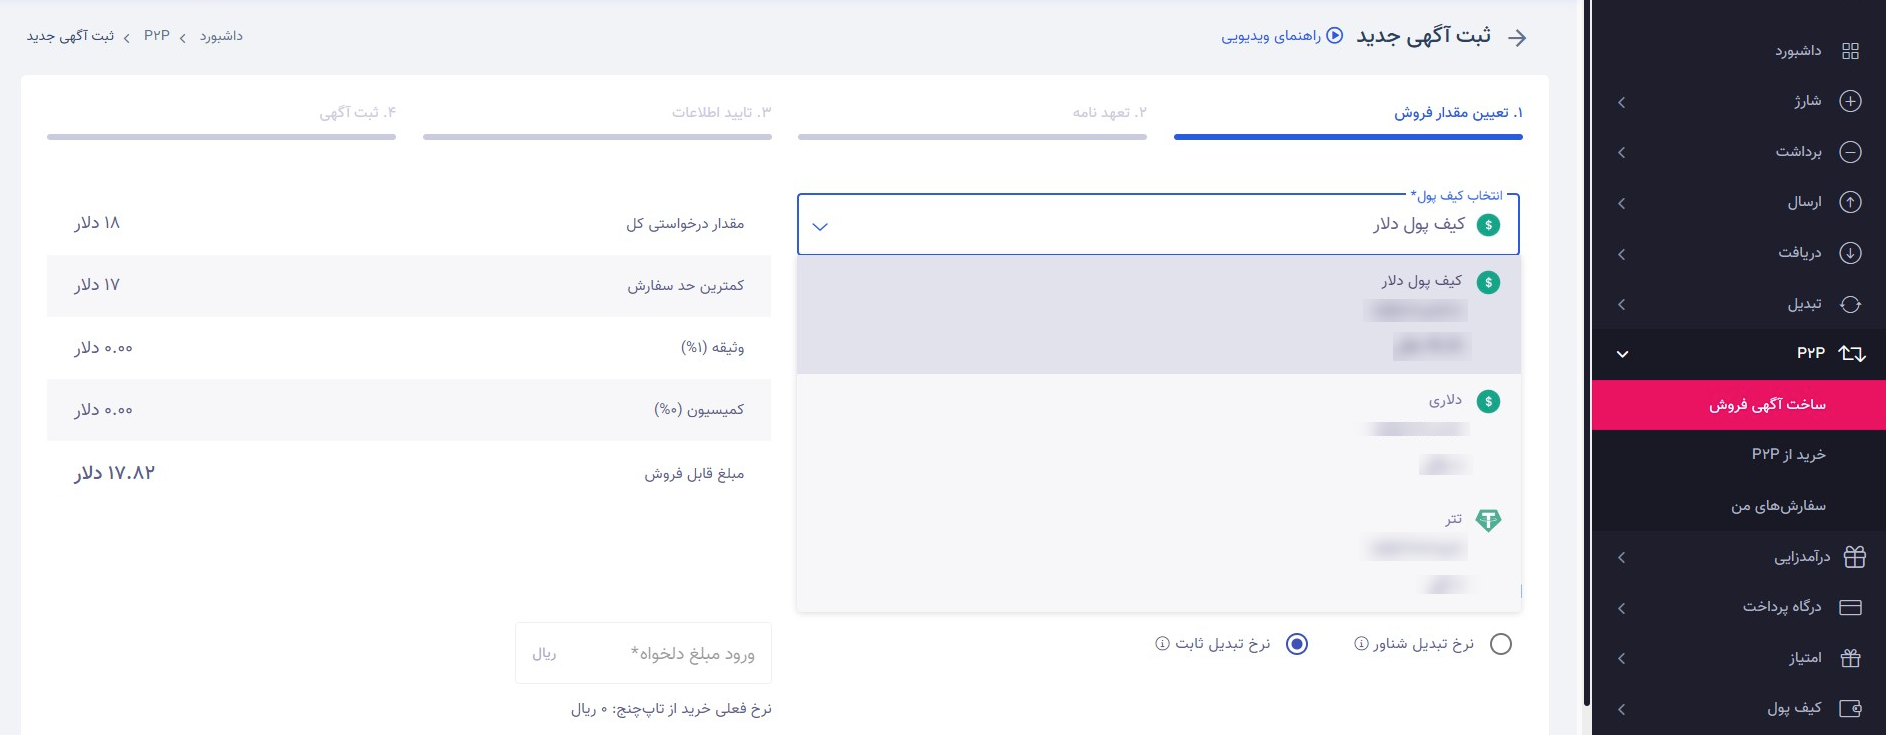Collapse the wallet selection dropdown chevron
1886x735 pixels.
tap(820, 227)
